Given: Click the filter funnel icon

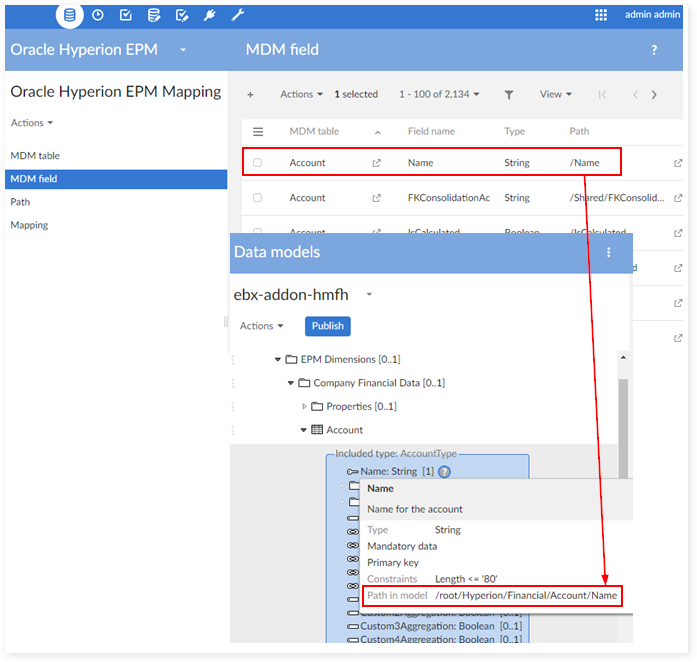Looking at the screenshot, I should pos(509,95).
